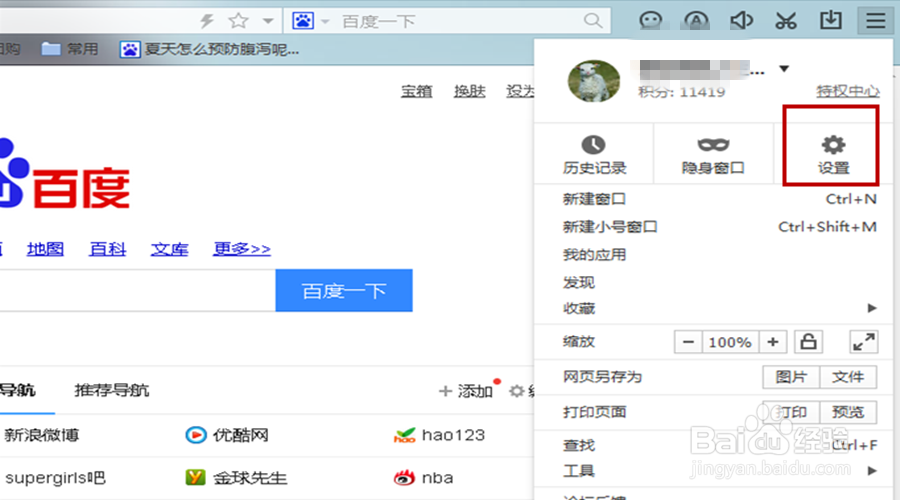
Task: Open search engine selector dropdown arrow
Action: (x=325, y=22)
